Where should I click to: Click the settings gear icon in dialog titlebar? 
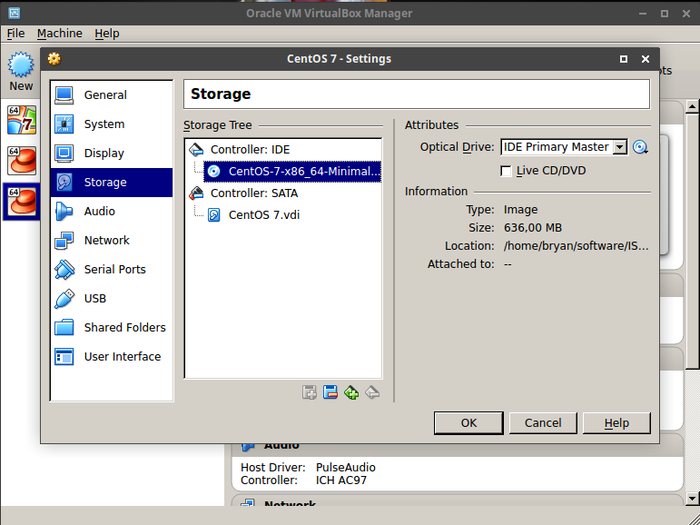coord(54,59)
